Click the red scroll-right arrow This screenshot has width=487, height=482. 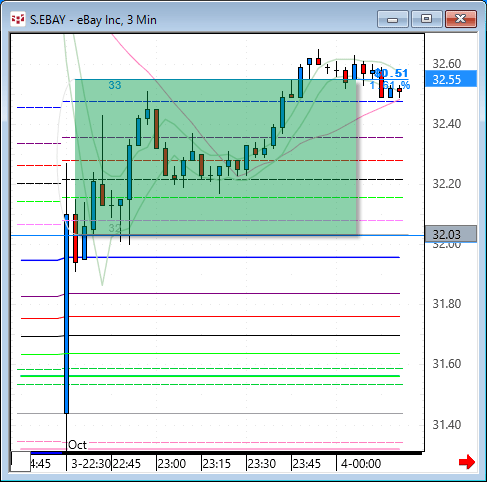coord(467,462)
